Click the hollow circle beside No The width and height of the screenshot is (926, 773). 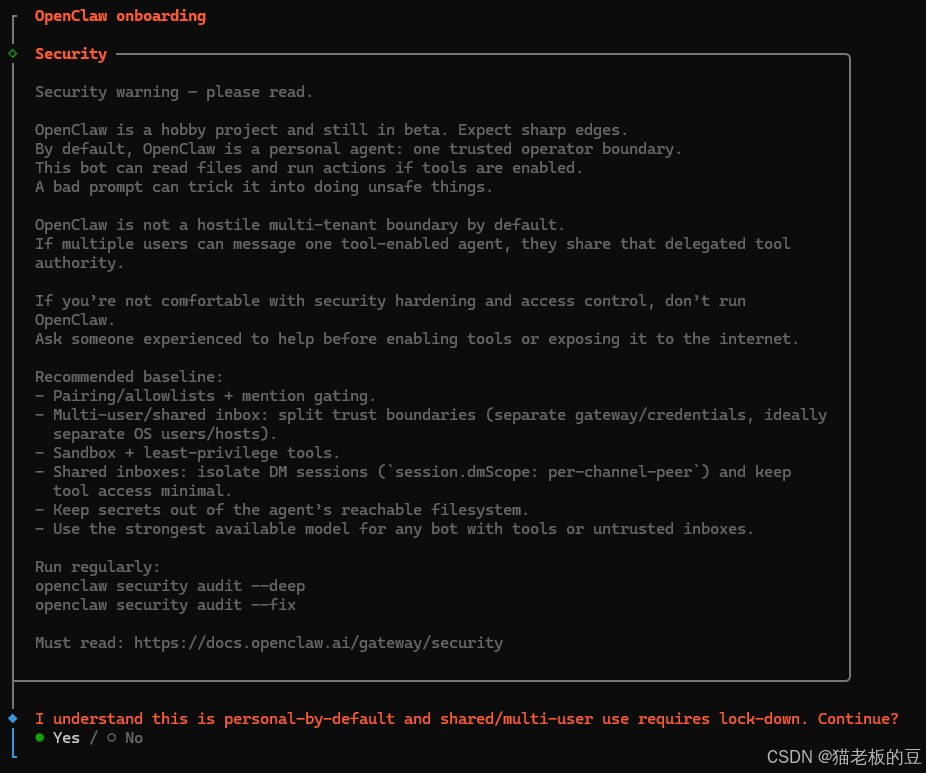(111, 738)
